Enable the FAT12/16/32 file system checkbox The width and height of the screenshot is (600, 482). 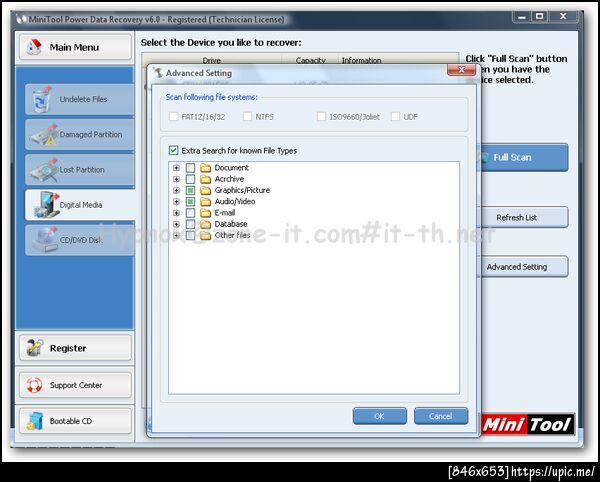tap(173, 116)
